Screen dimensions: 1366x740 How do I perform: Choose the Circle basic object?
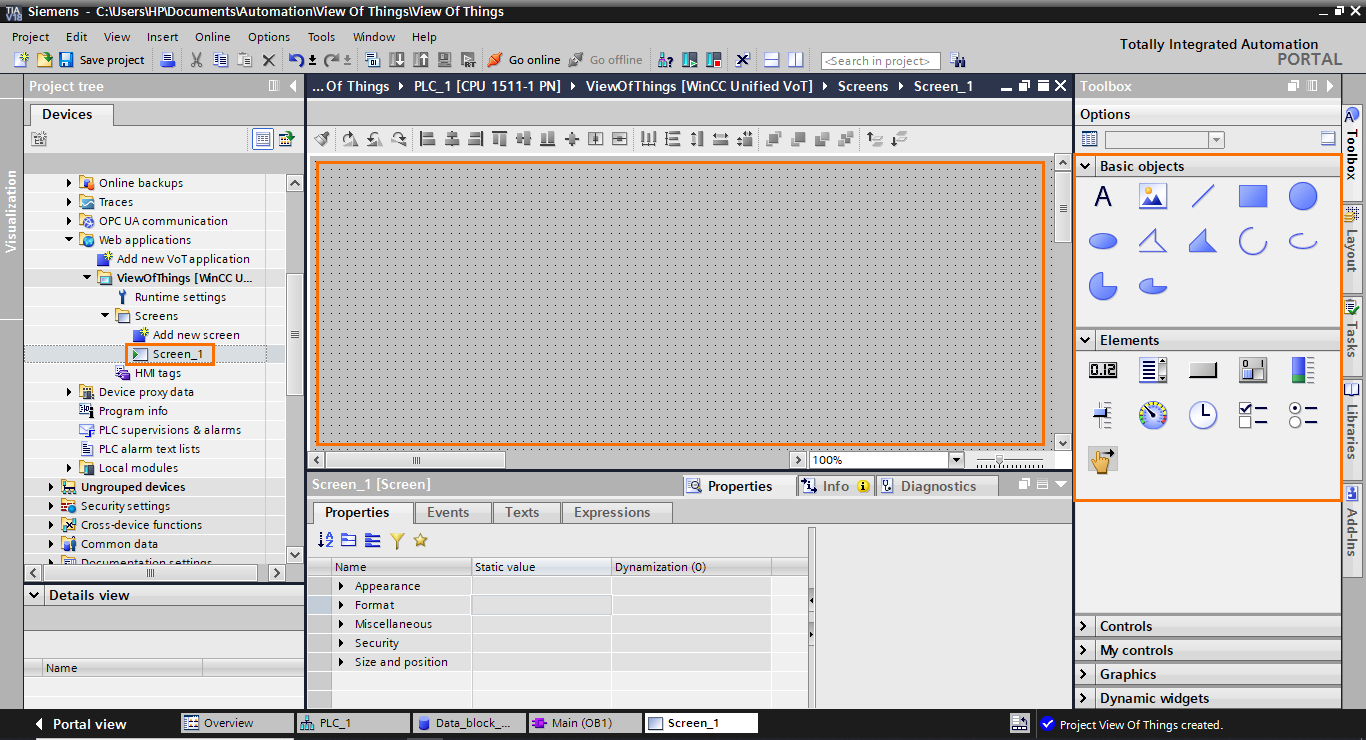click(1303, 197)
